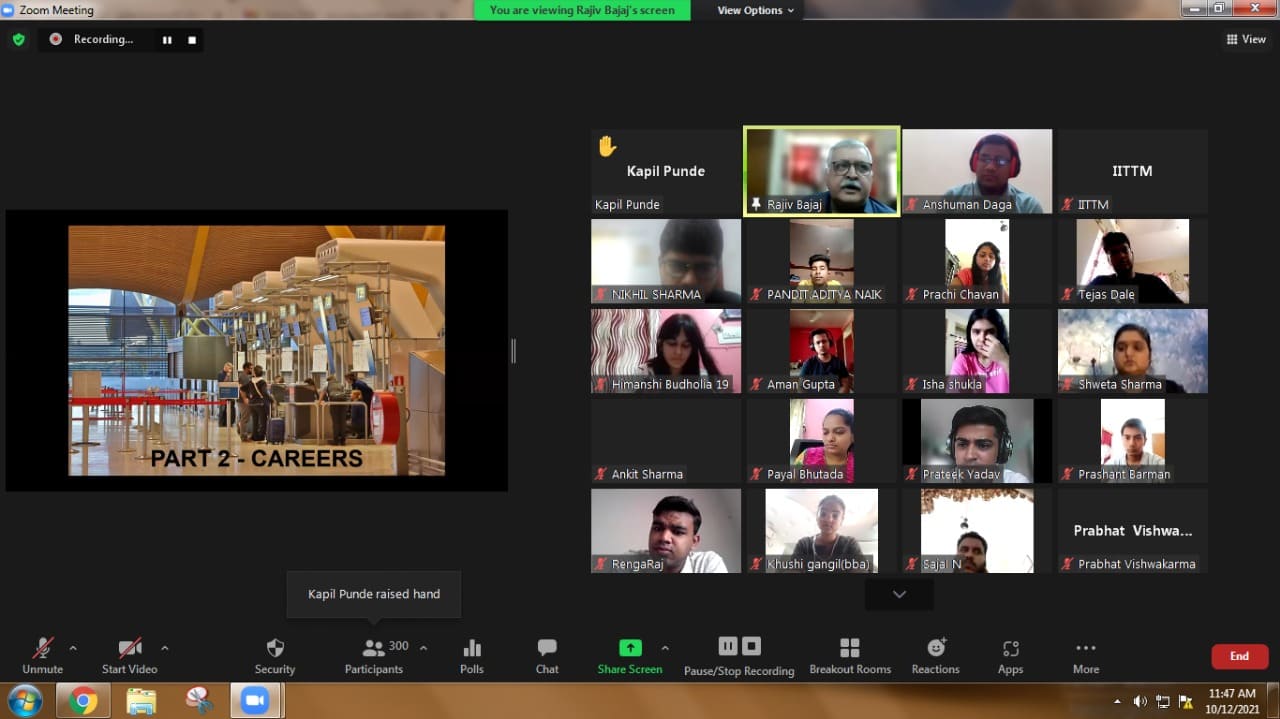Select Payal Bhutada's video tile
1280x719 pixels.
tap(822, 441)
